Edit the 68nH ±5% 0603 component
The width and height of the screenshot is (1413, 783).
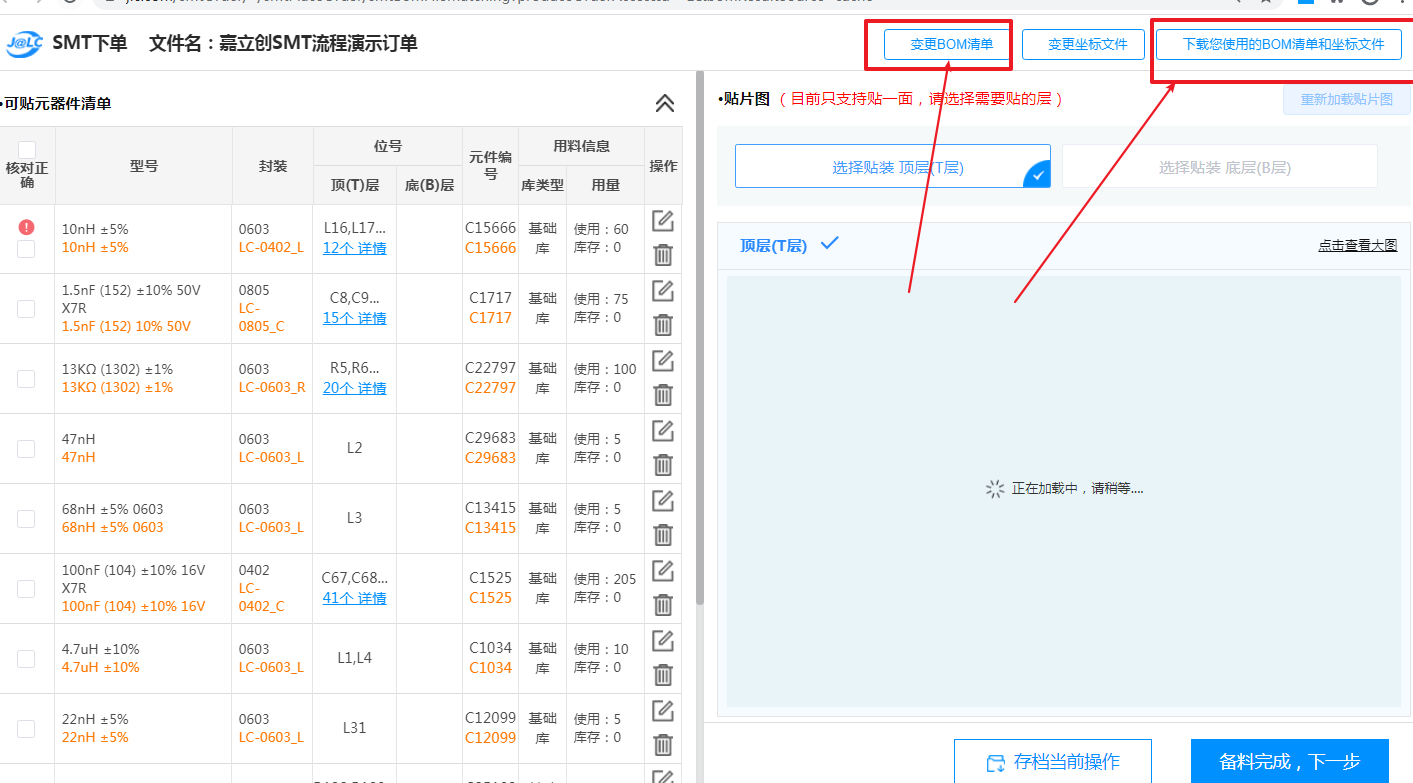[x=662, y=501]
